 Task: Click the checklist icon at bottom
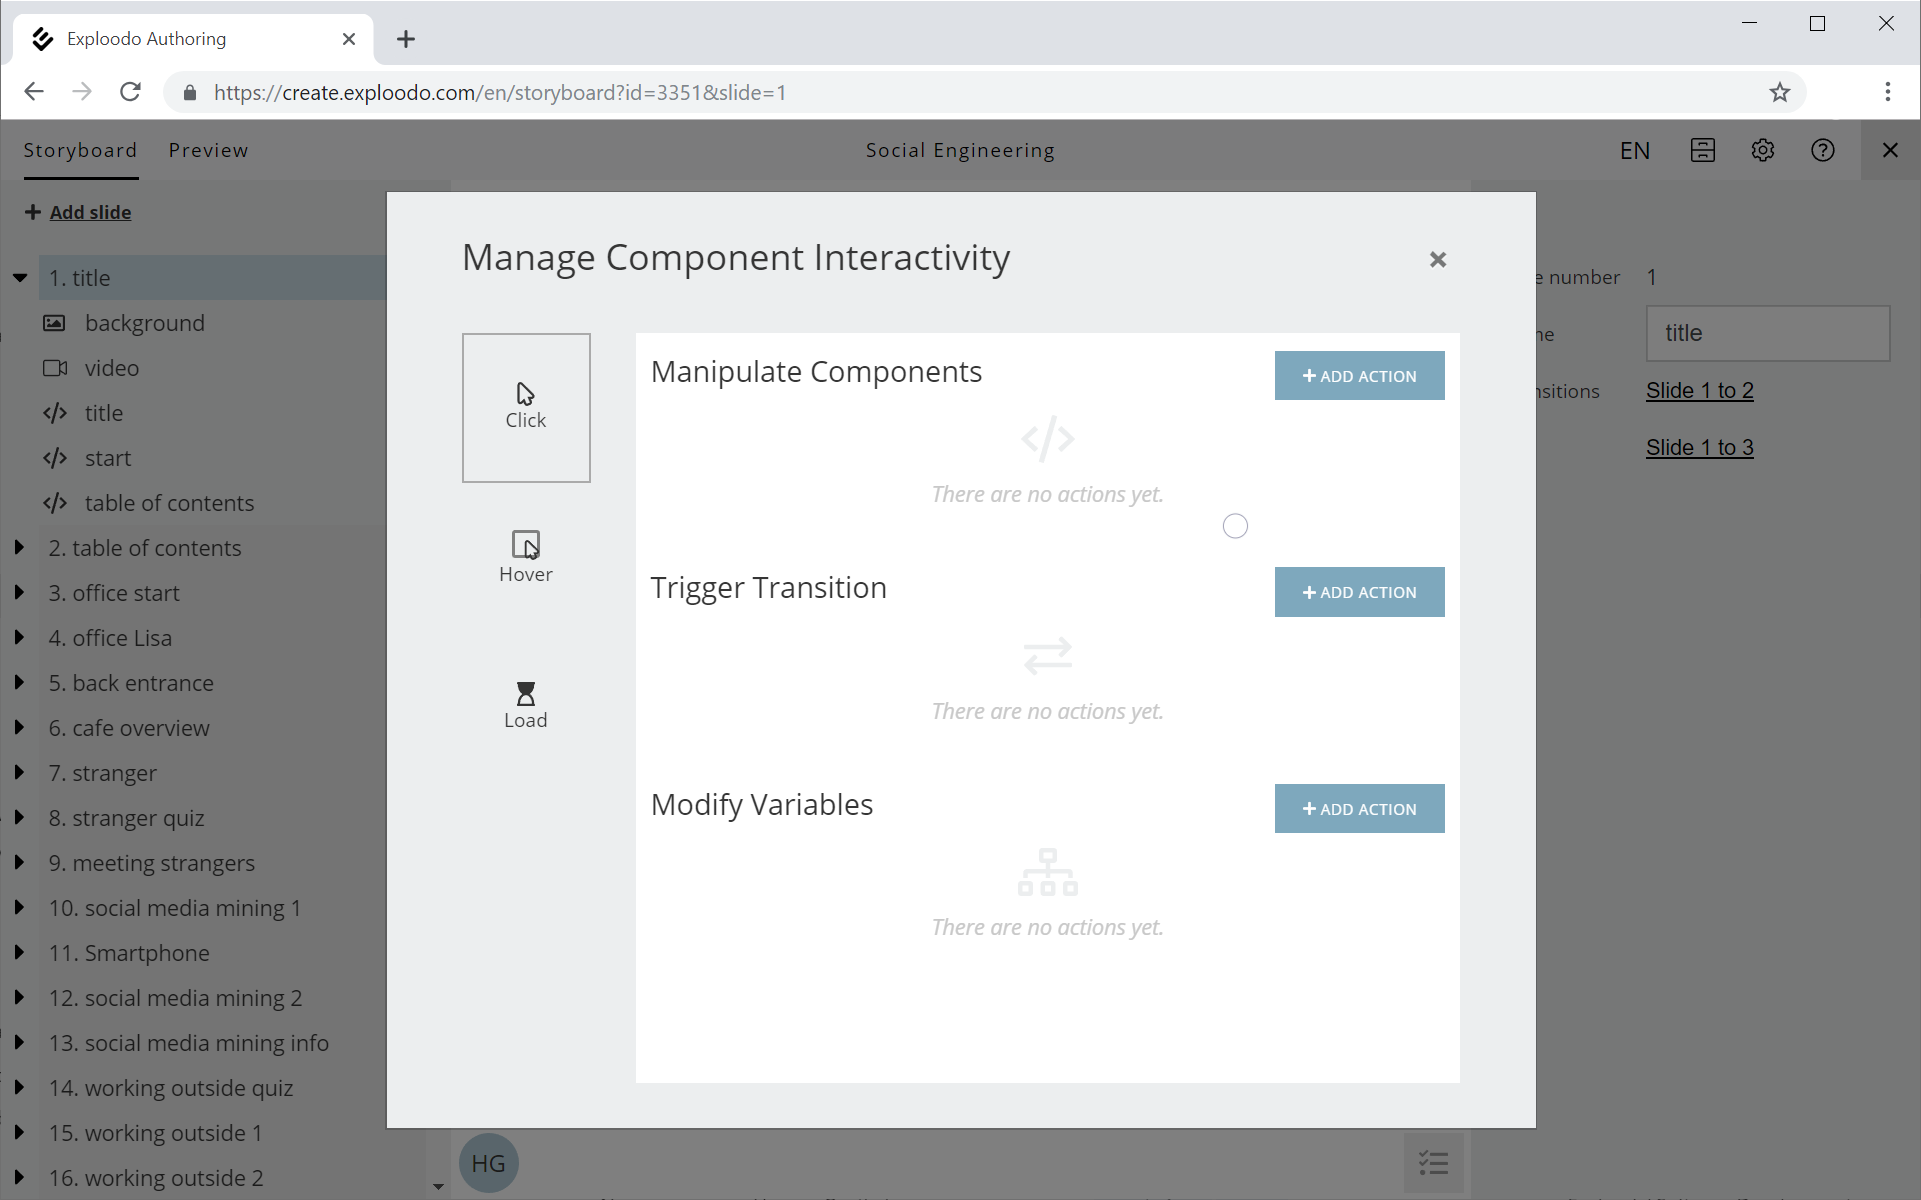click(1433, 1162)
